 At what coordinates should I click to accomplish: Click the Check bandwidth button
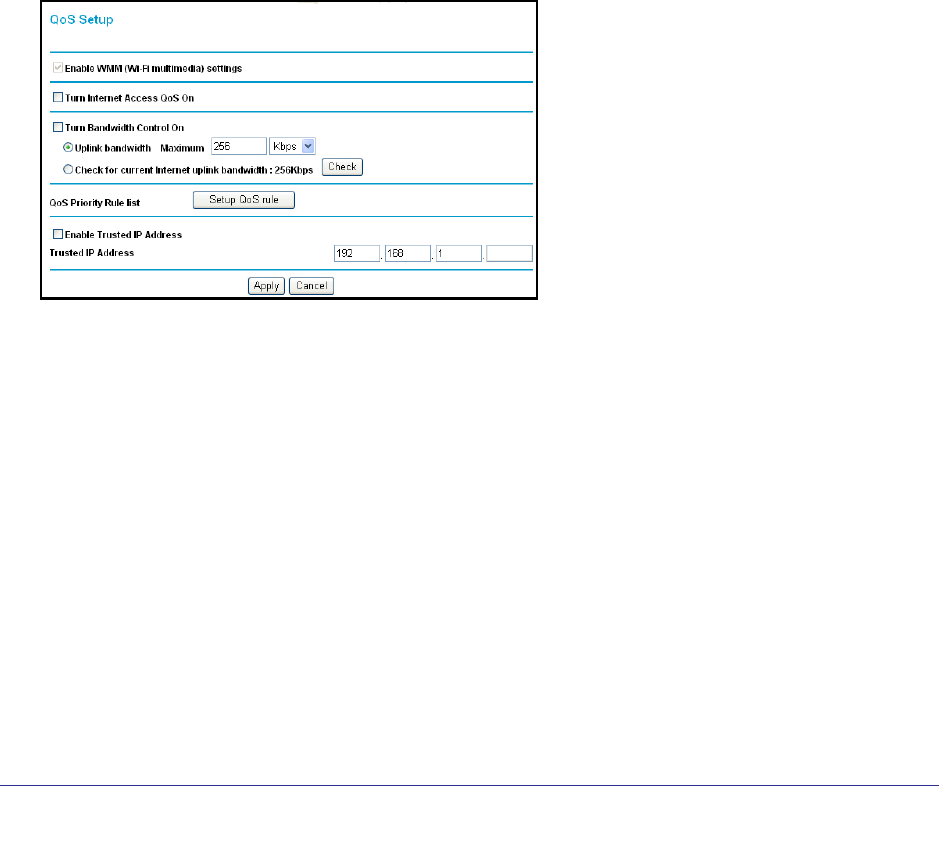tap(342, 167)
